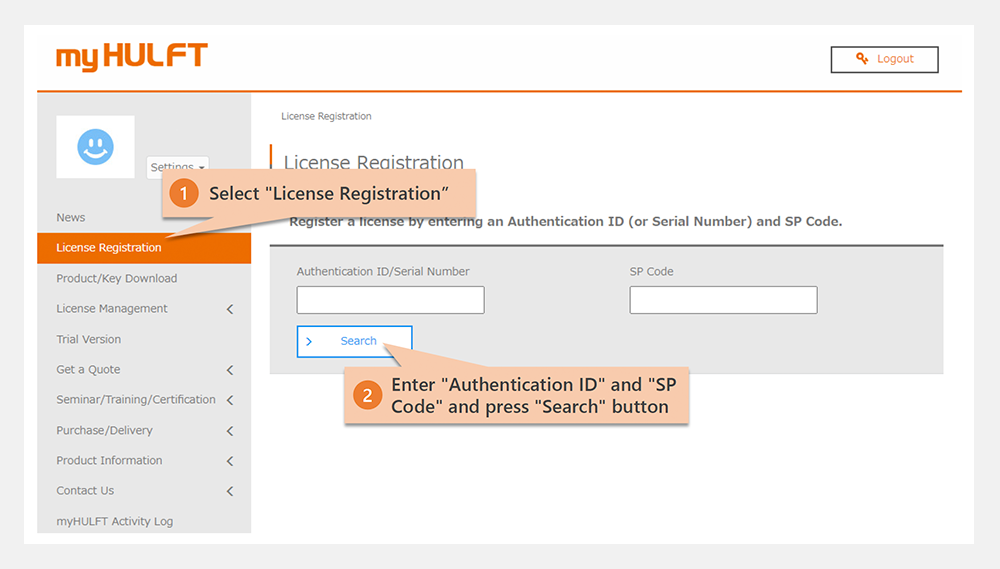Viewport: 1000px width, 569px height.
Task: Click the Logout button
Action: [885, 59]
